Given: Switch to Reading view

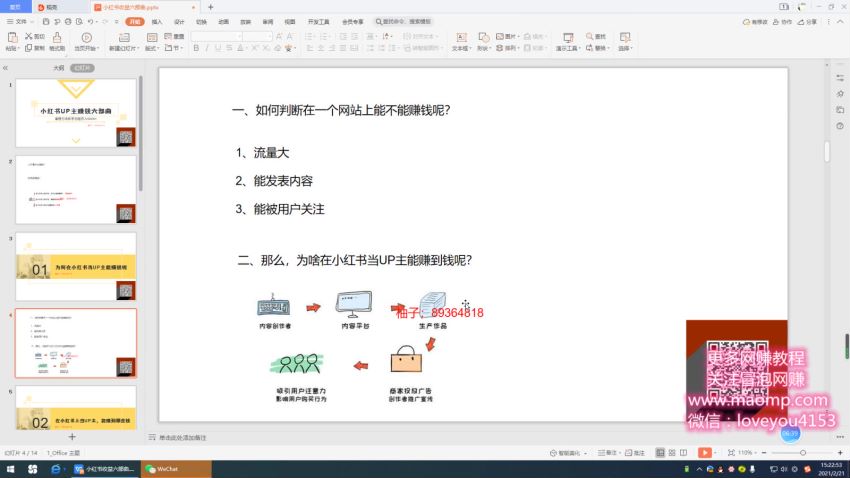Looking at the screenshot, I should (x=683, y=453).
